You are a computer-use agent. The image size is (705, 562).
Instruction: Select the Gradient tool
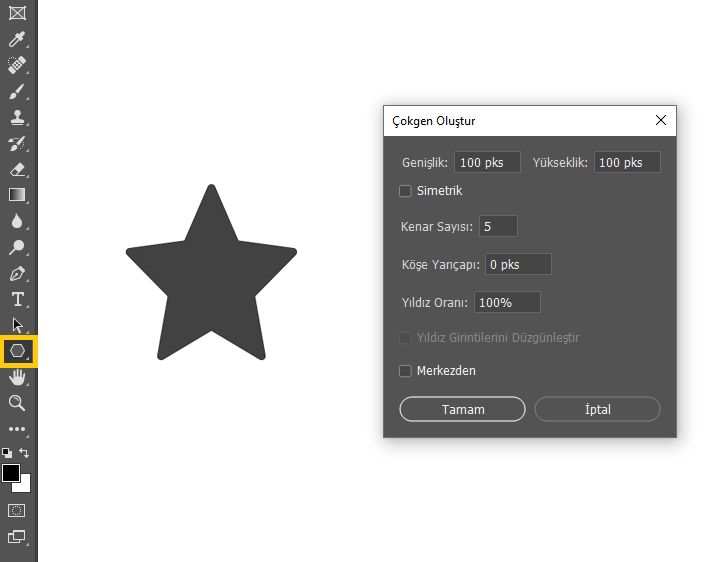(17, 195)
